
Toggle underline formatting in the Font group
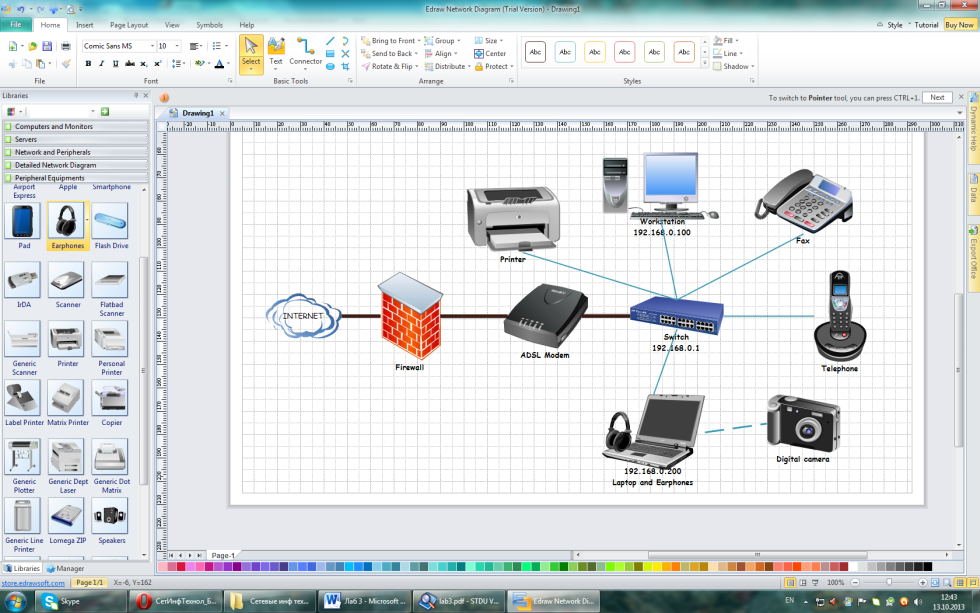coord(117,62)
